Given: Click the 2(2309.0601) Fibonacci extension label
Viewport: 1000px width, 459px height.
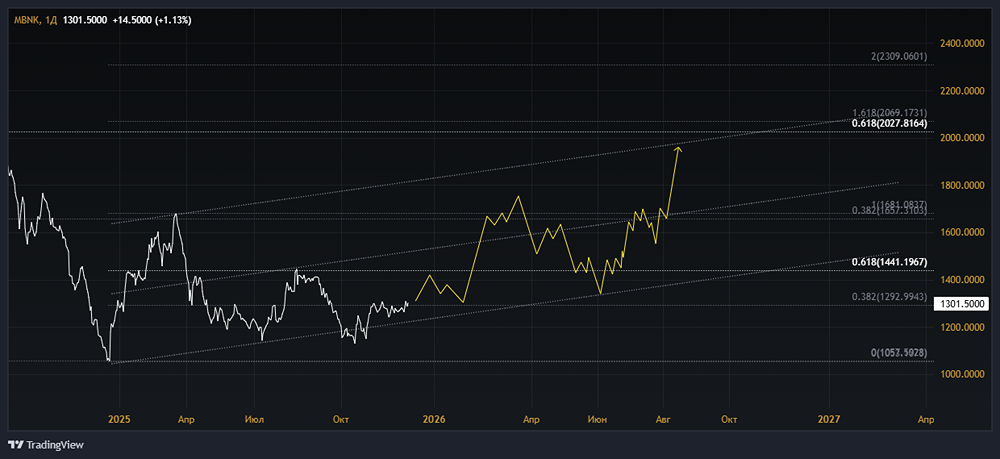Looking at the screenshot, I should (x=901, y=57).
